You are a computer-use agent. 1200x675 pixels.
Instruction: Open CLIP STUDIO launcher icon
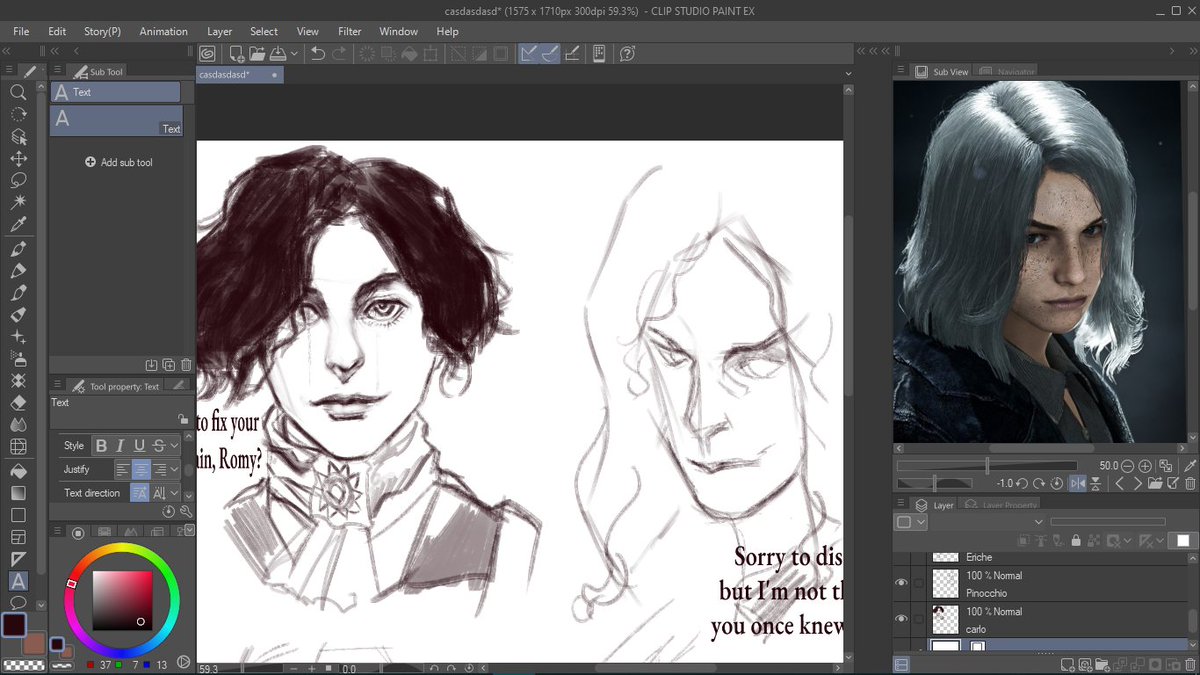[x=207, y=54]
